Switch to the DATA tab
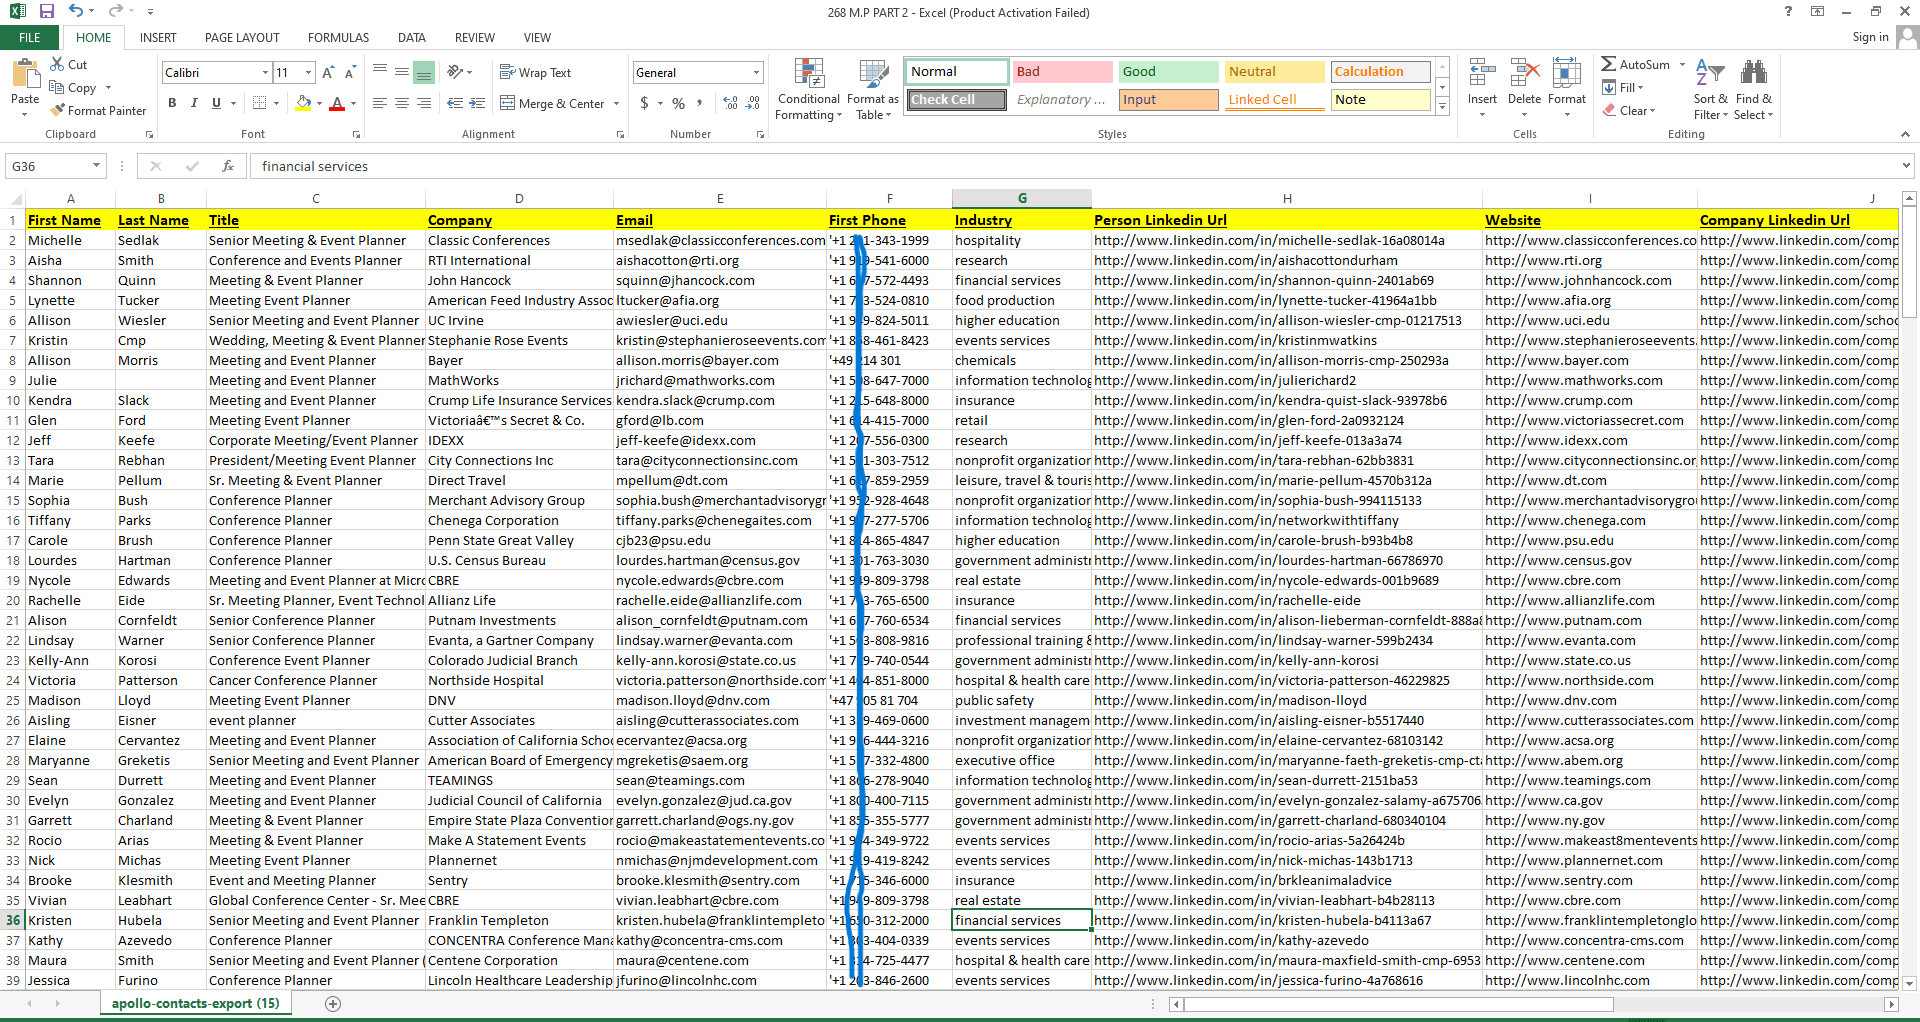 tap(412, 38)
